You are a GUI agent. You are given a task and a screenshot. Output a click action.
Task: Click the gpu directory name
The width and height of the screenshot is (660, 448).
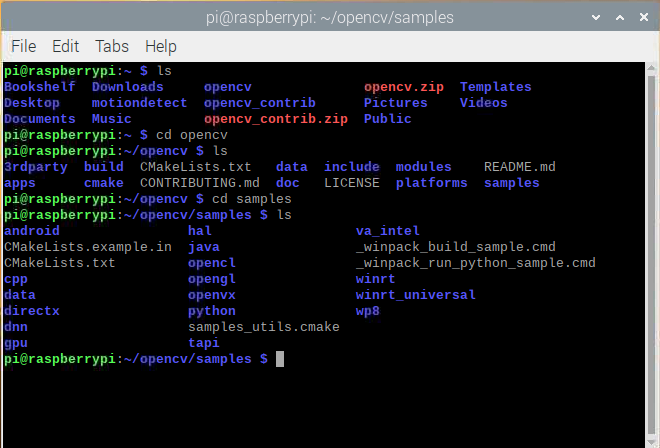16,344
